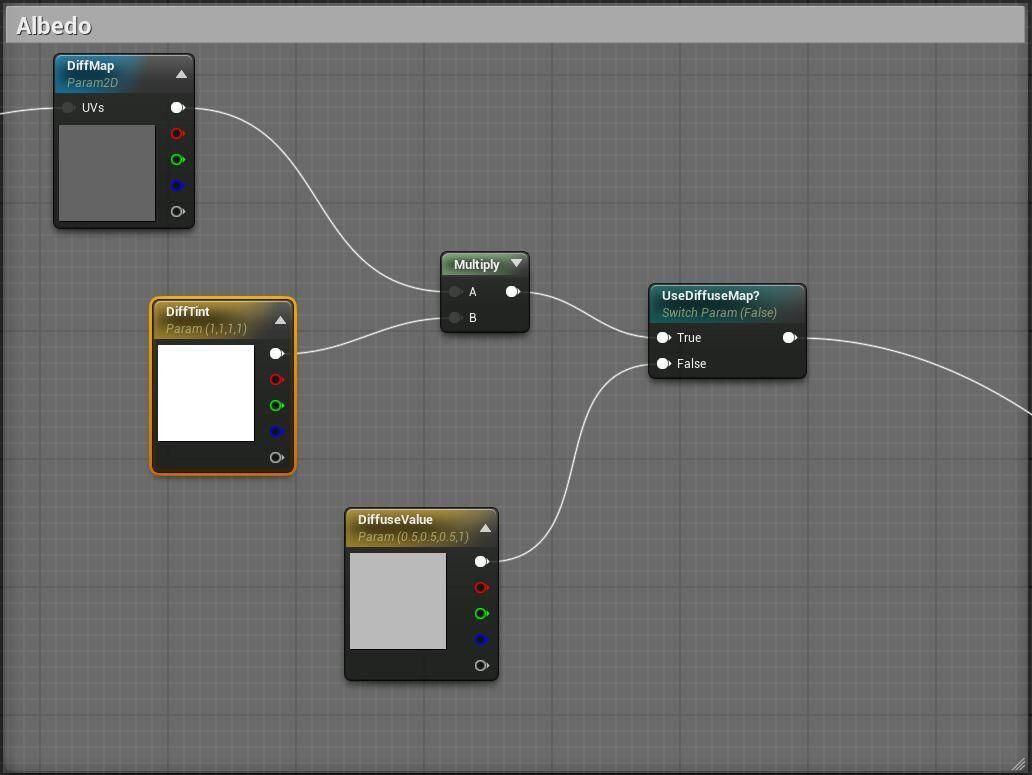Click DiffTint alpha channel output pin
Viewport: 1032px width, 775px height.
pyautogui.click(x=276, y=457)
